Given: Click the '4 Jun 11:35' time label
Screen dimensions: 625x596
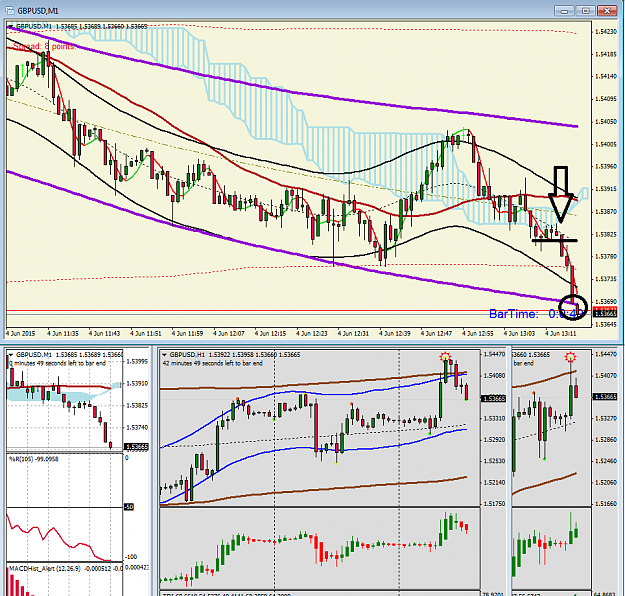Looking at the screenshot, I should tap(63, 333).
